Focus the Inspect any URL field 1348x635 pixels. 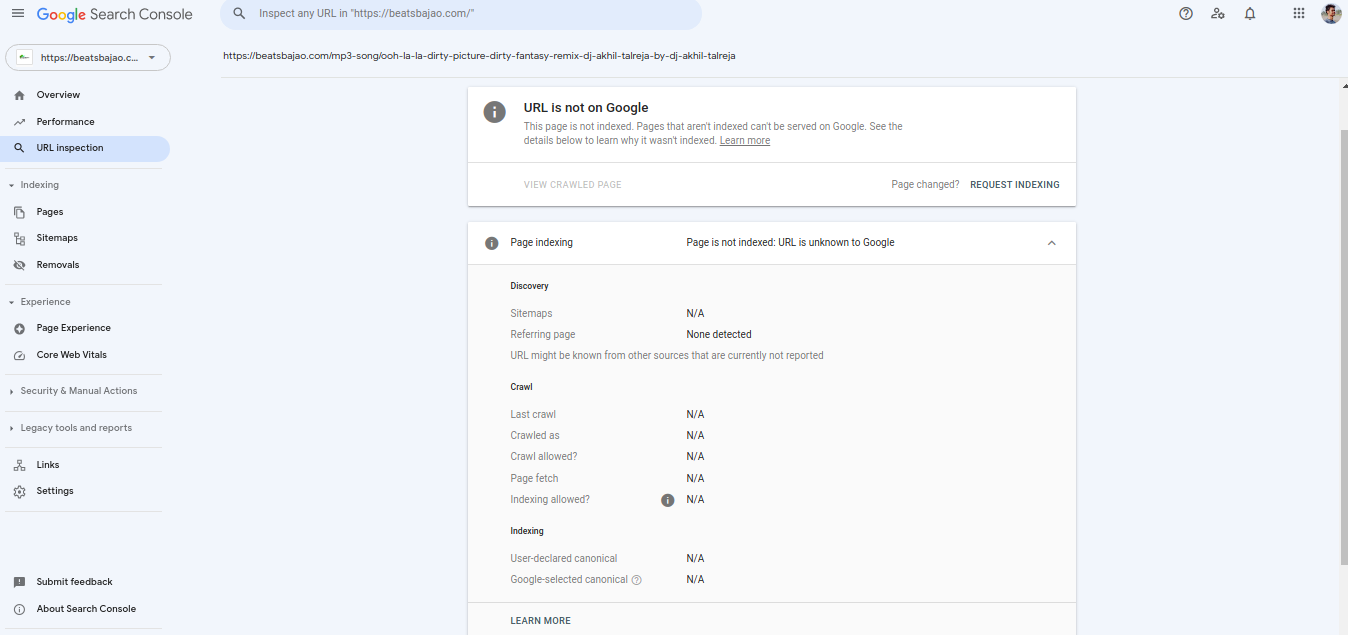click(460, 14)
